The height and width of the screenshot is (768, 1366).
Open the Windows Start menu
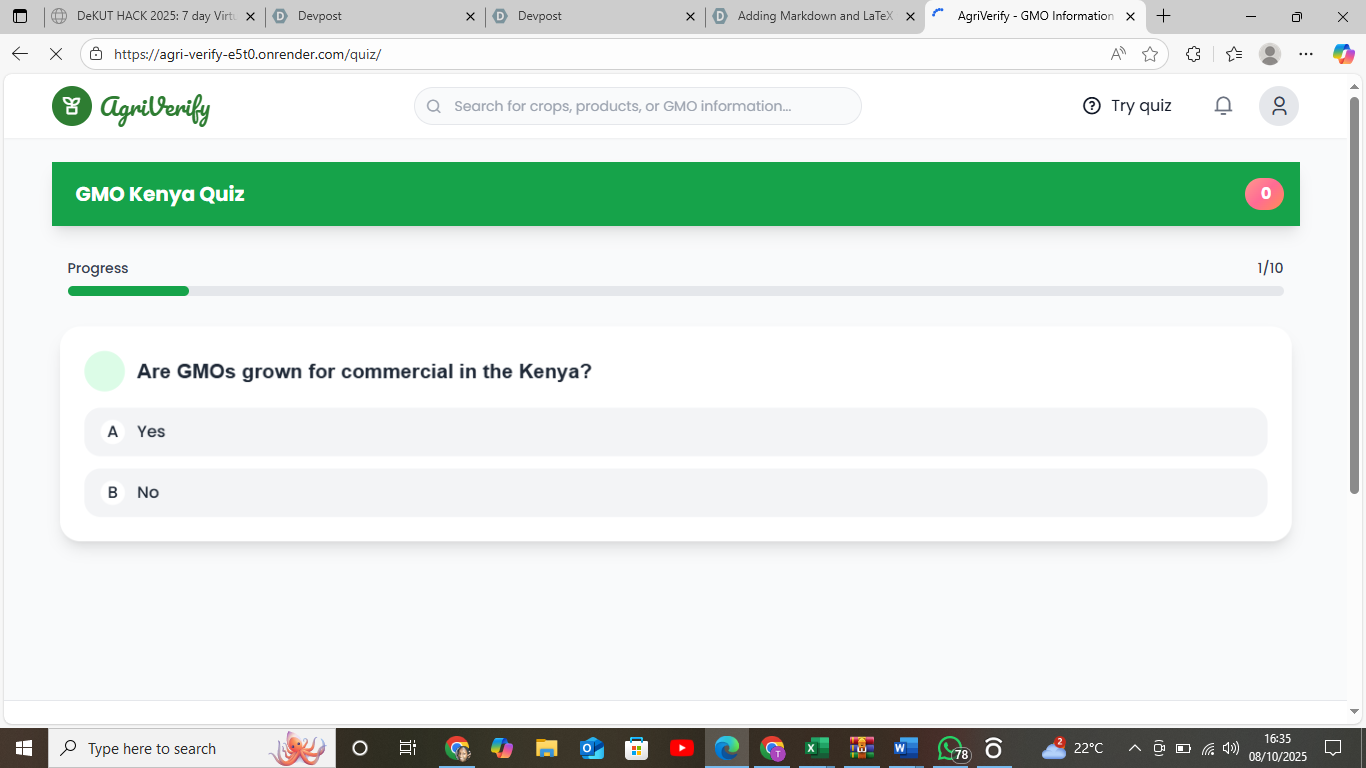pos(23,748)
